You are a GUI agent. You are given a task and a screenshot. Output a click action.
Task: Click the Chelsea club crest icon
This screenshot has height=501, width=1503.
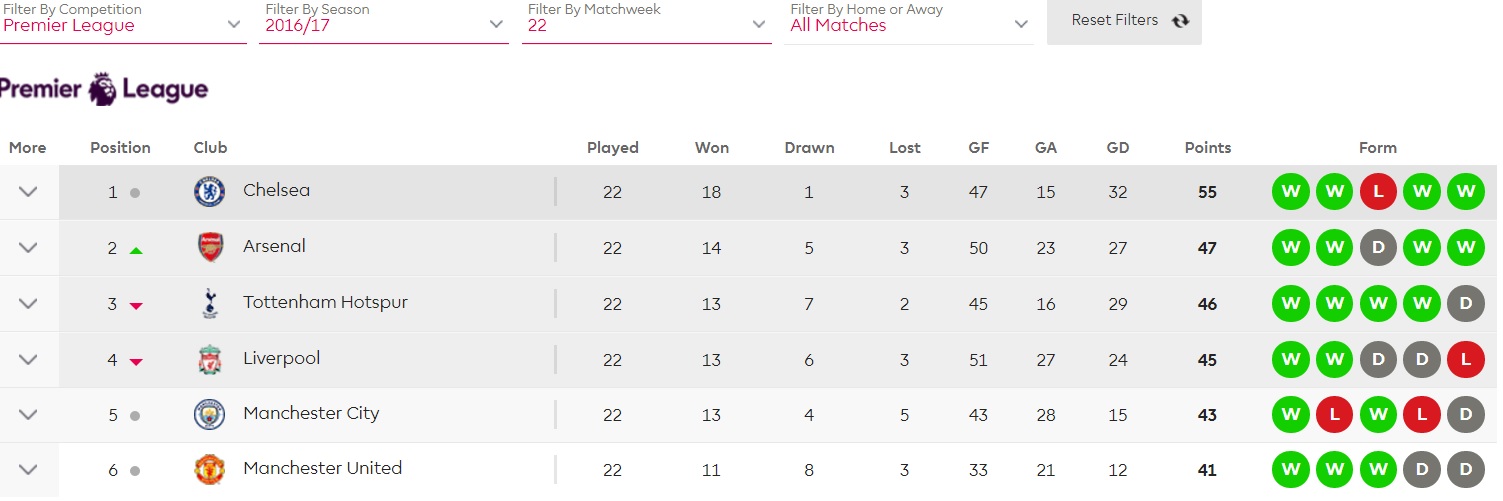click(209, 191)
